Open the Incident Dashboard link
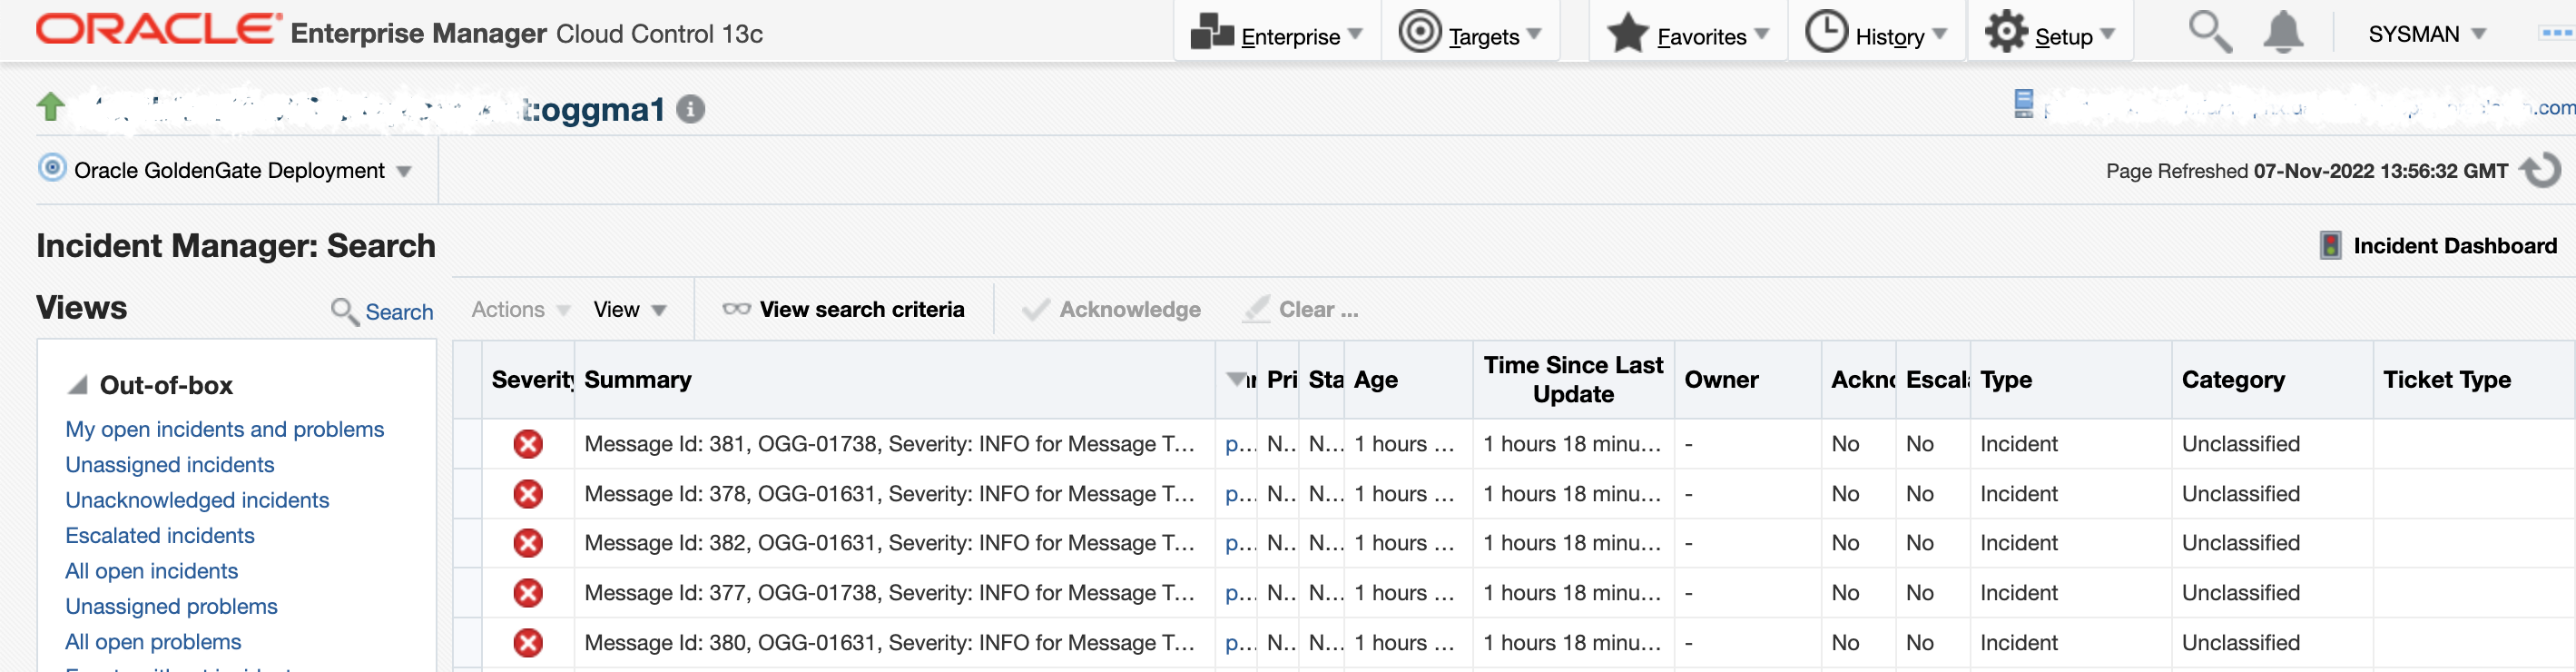 tap(2454, 246)
